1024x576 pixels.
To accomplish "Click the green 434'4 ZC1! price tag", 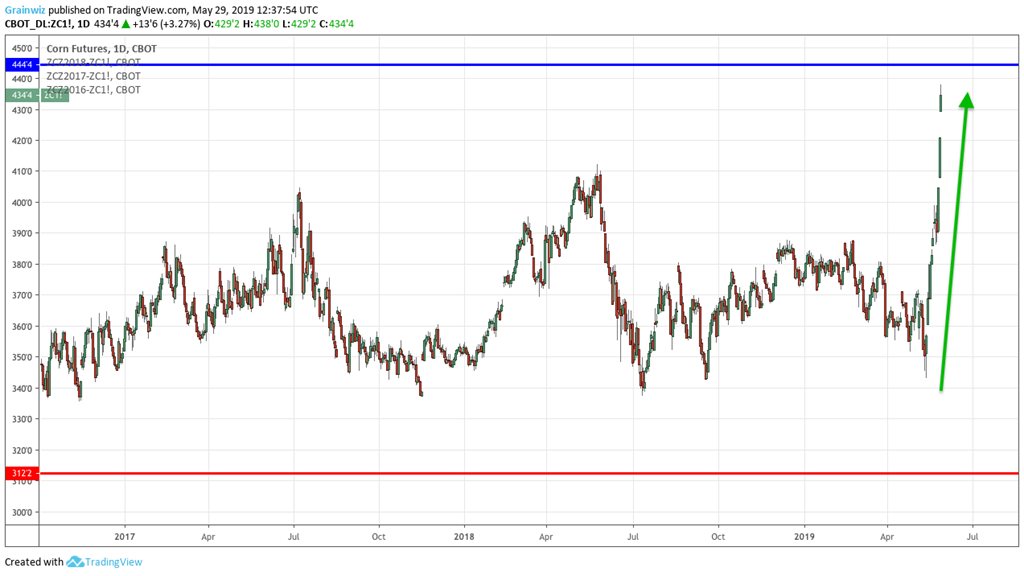I will [36, 95].
